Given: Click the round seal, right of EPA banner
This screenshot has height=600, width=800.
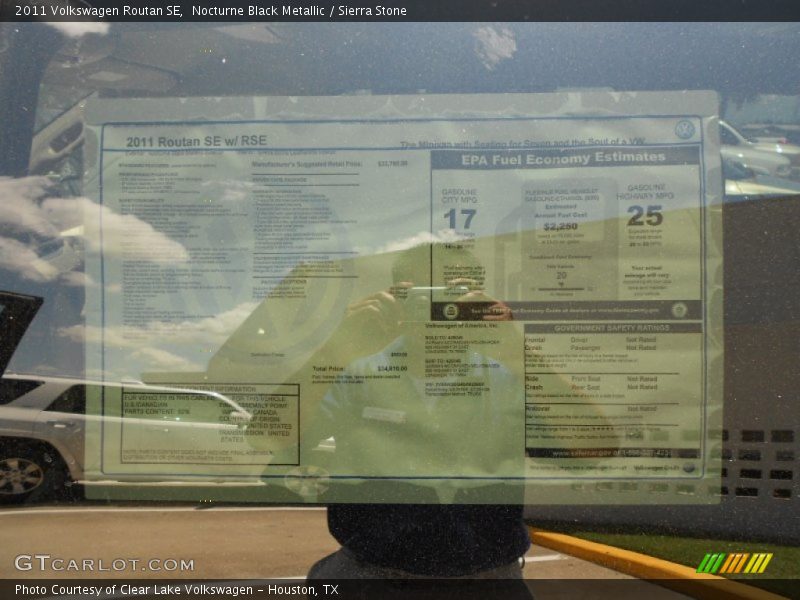Looking at the screenshot, I should (679, 310).
